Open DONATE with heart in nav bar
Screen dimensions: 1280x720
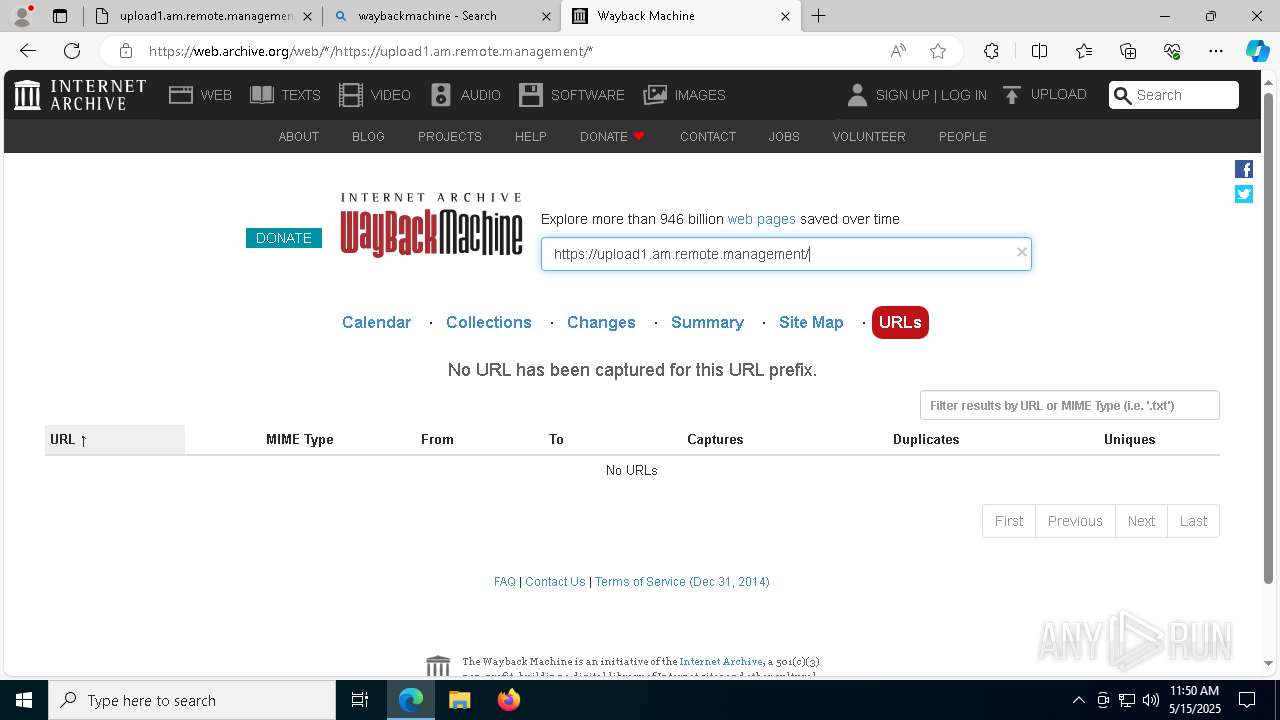(x=612, y=136)
